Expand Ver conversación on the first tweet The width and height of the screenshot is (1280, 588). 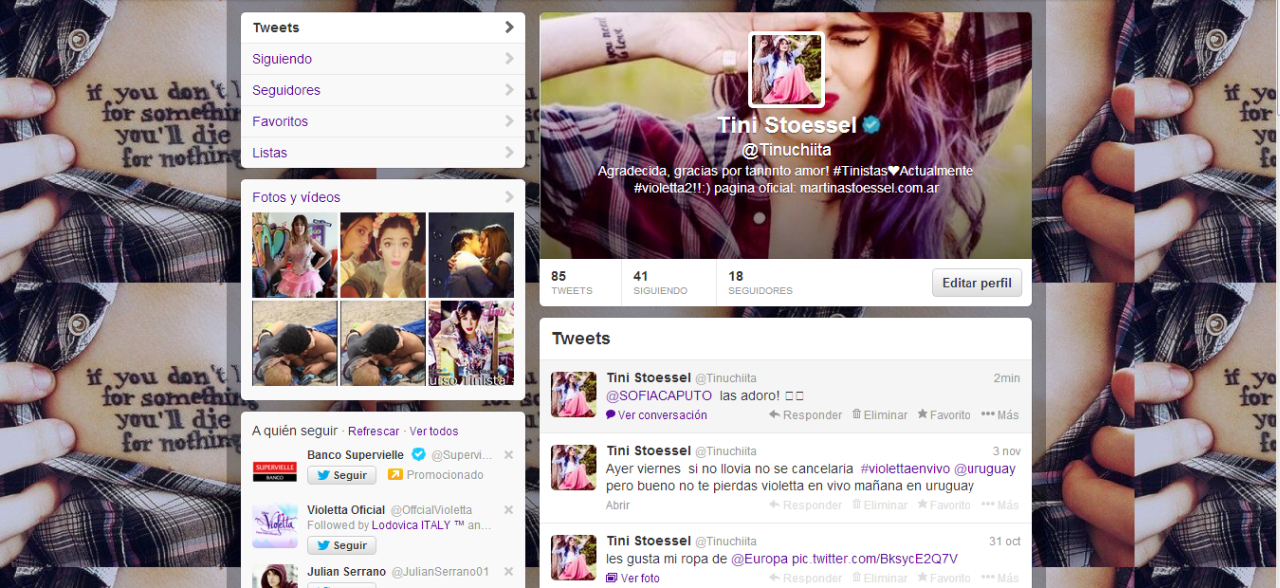656,415
